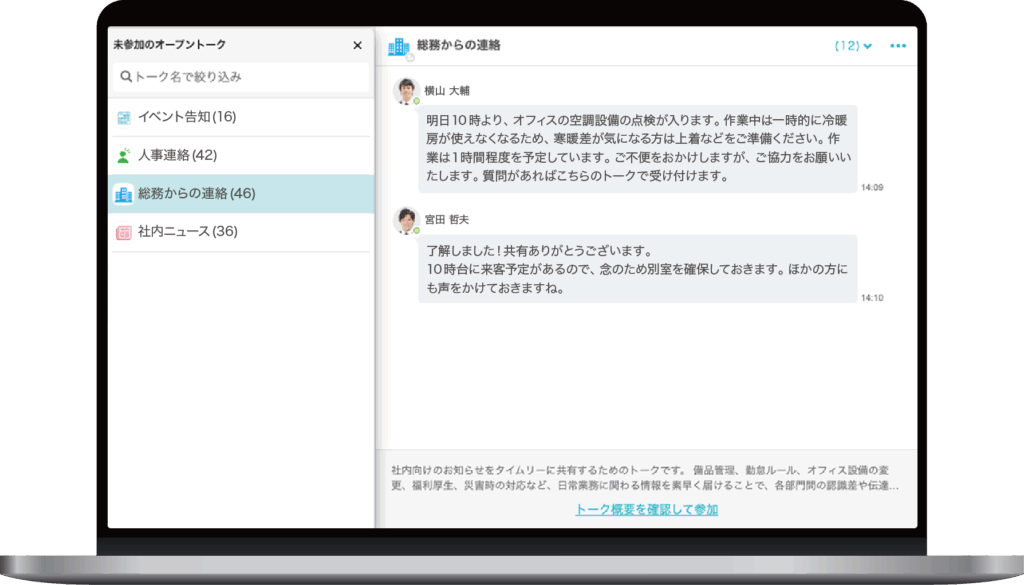Click the トーク概要を確認して参加 link

click(x=646, y=510)
